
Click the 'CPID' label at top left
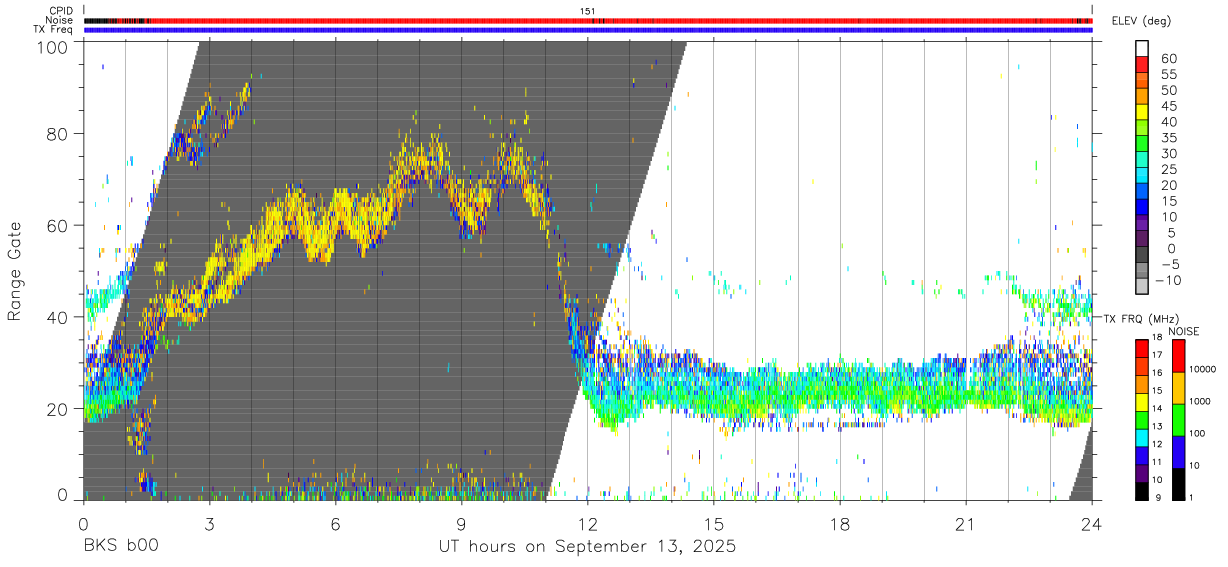tap(60, 11)
